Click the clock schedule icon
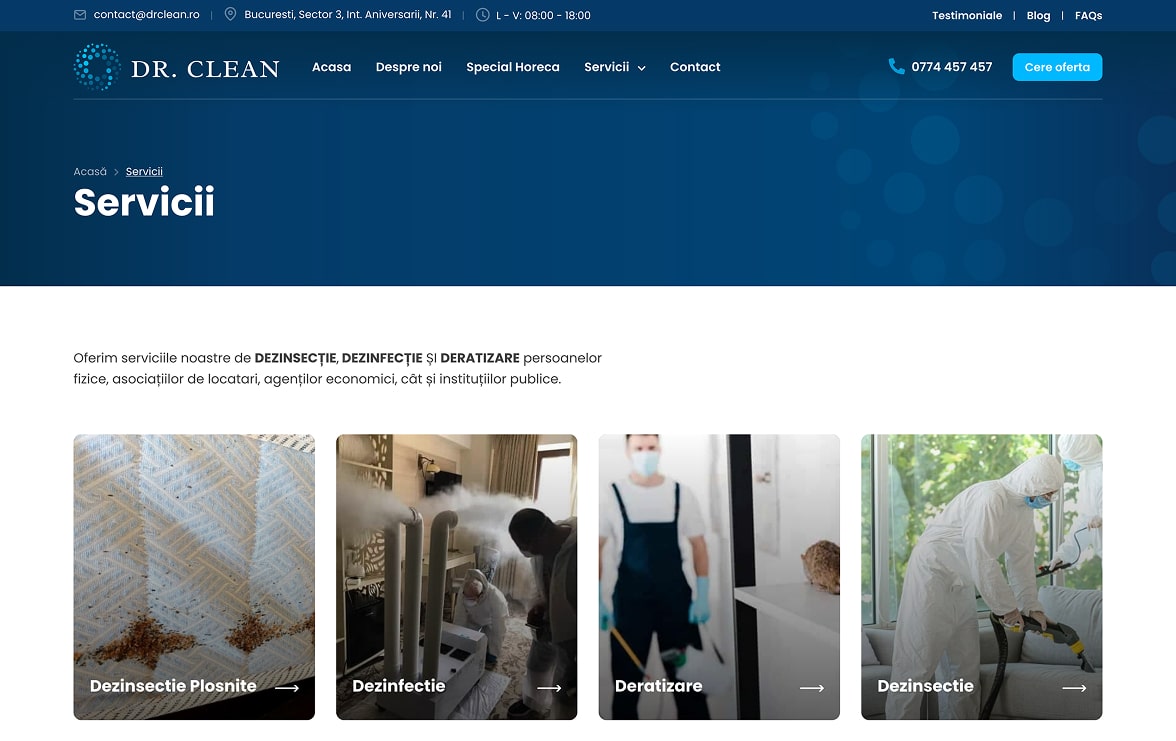 click(x=483, y=15)
